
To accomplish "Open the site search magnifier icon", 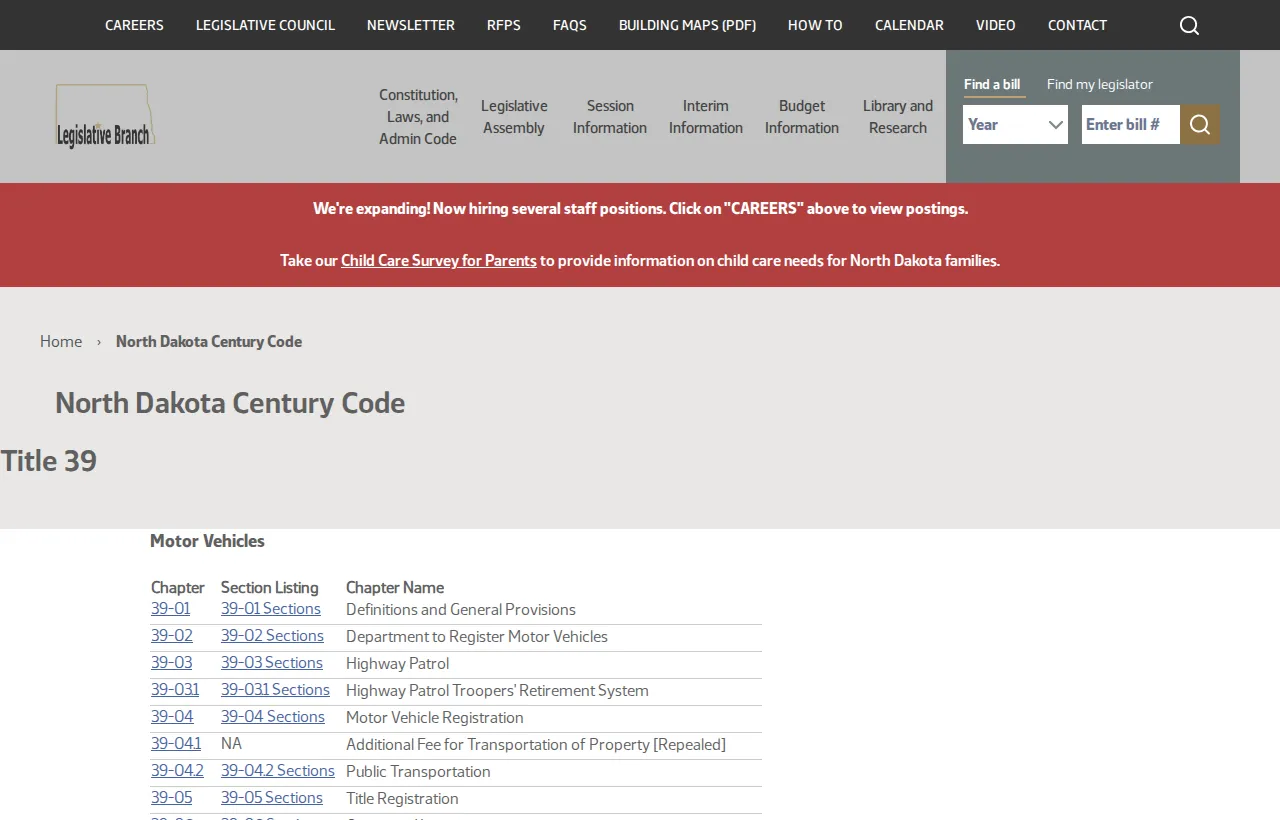I will pos(1188,24).
